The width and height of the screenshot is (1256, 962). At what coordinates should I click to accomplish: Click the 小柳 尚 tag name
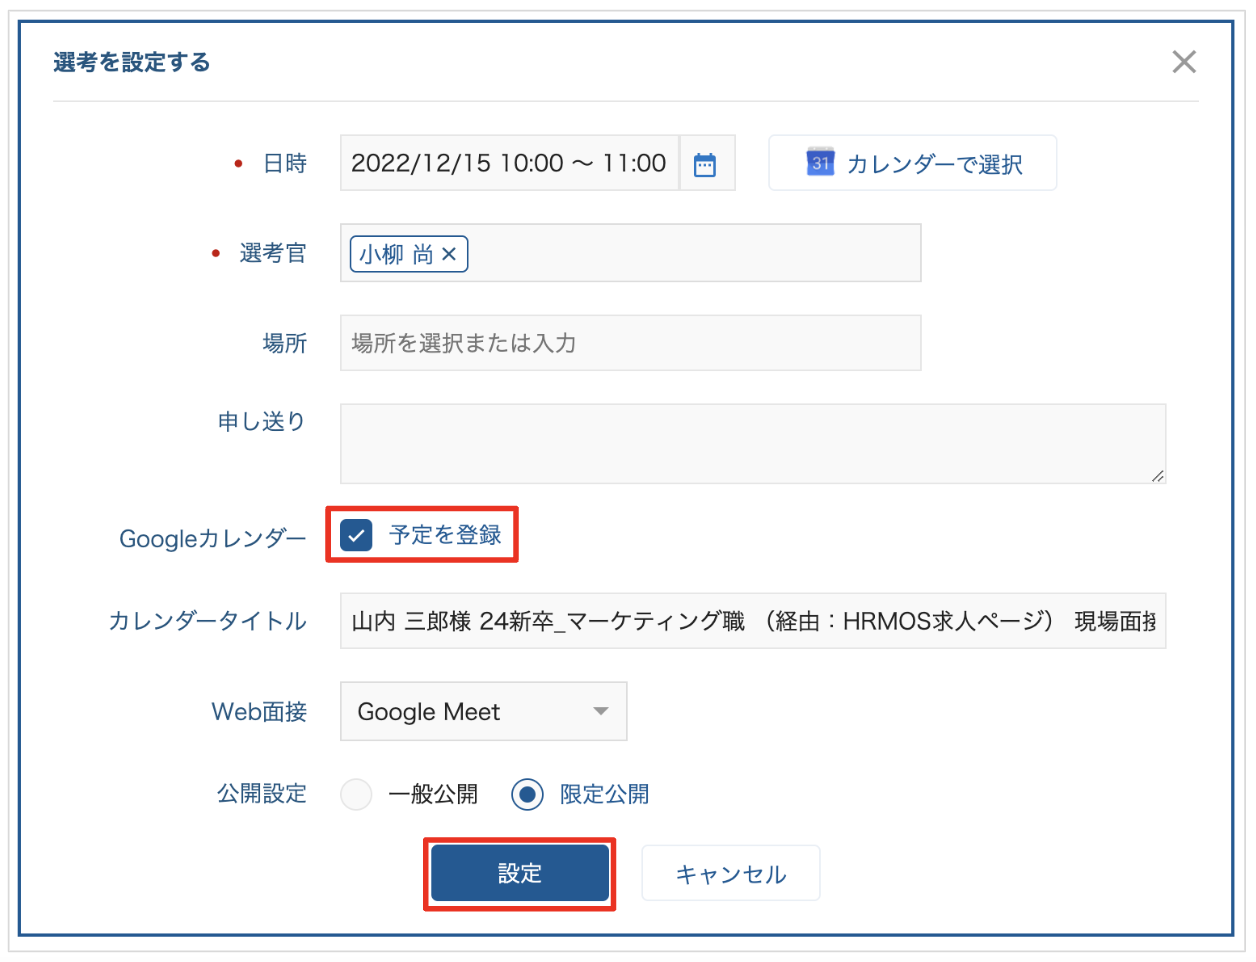(396, 254)
